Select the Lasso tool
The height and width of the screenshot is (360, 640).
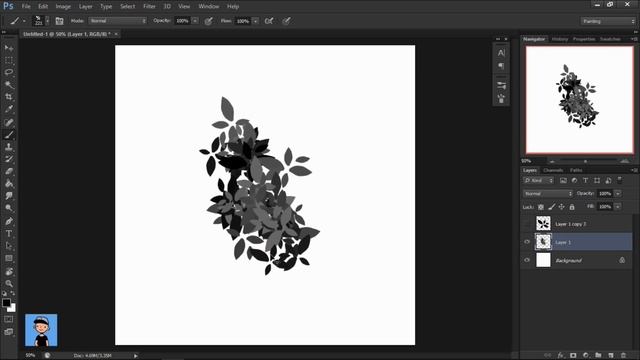coord(9,72)
